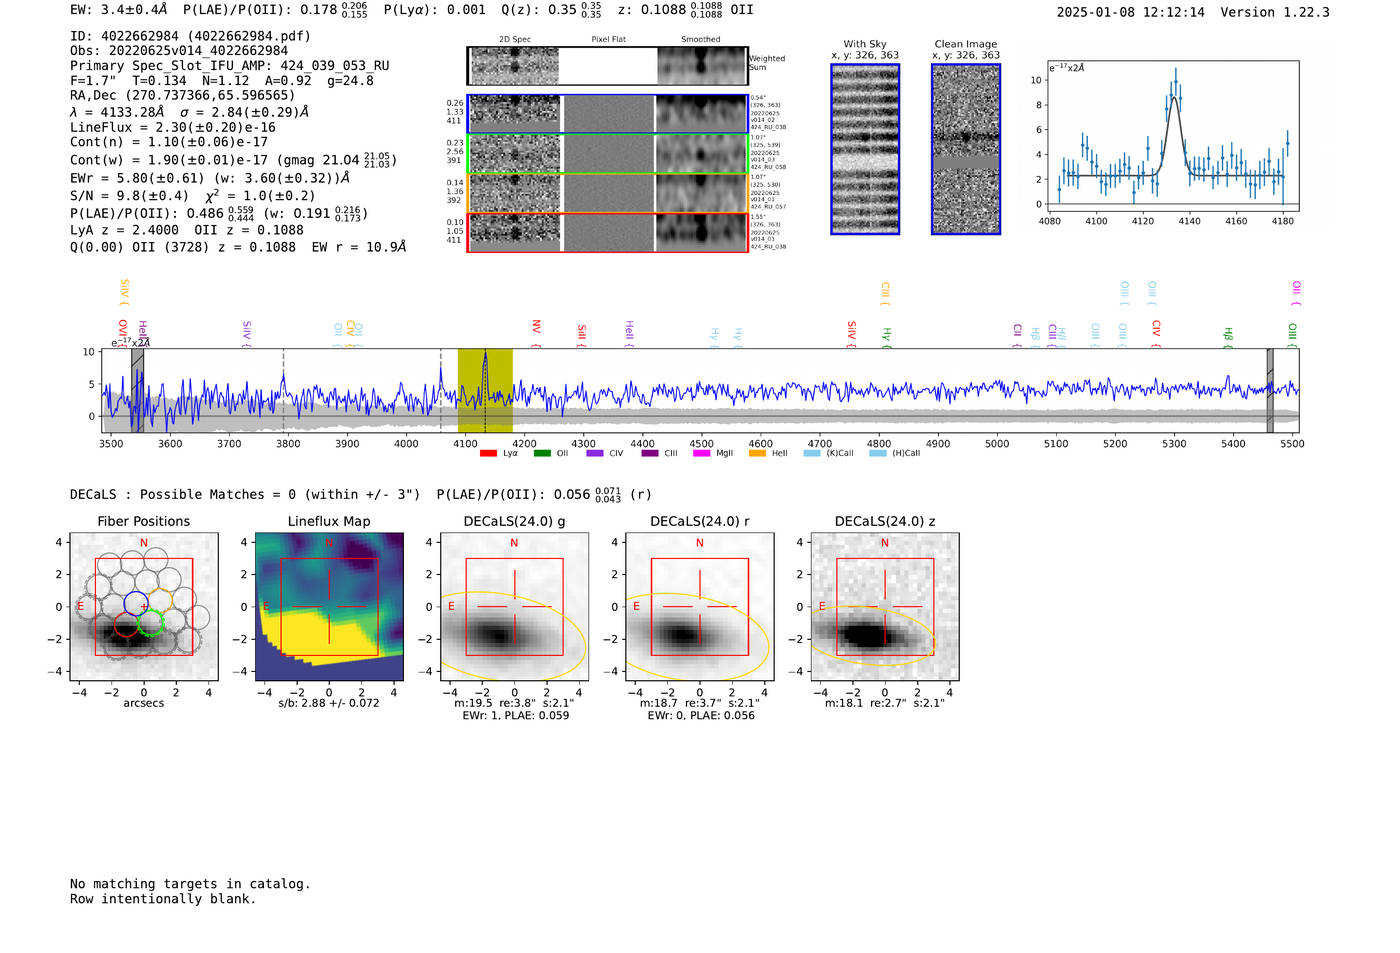The width and height of the screenshot is (1400, 953).
Task: Select the blue-bordered 2D fiber spectrum row
Action: point(607,114)
